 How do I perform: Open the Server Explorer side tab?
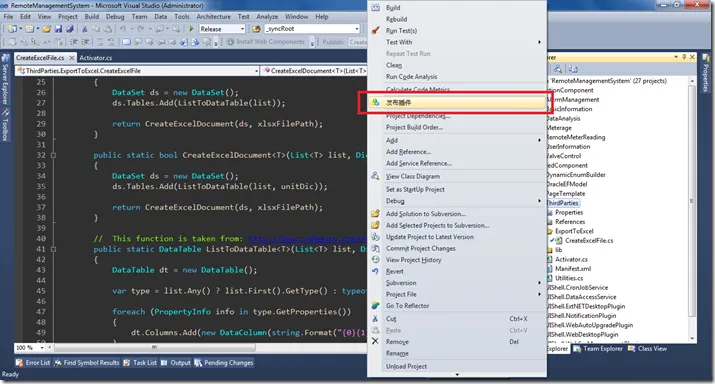point(5,78)
